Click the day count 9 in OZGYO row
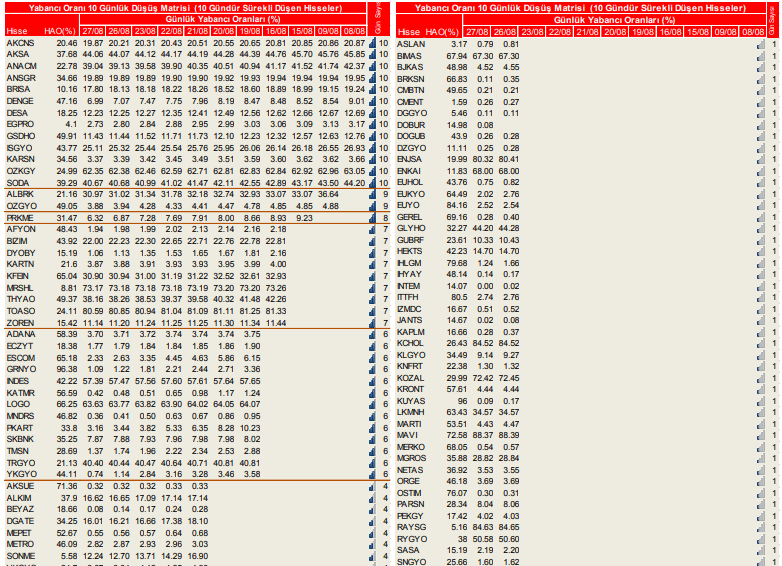Image resolution: width=782 pixels, height=566 pixels. point(386,206)
